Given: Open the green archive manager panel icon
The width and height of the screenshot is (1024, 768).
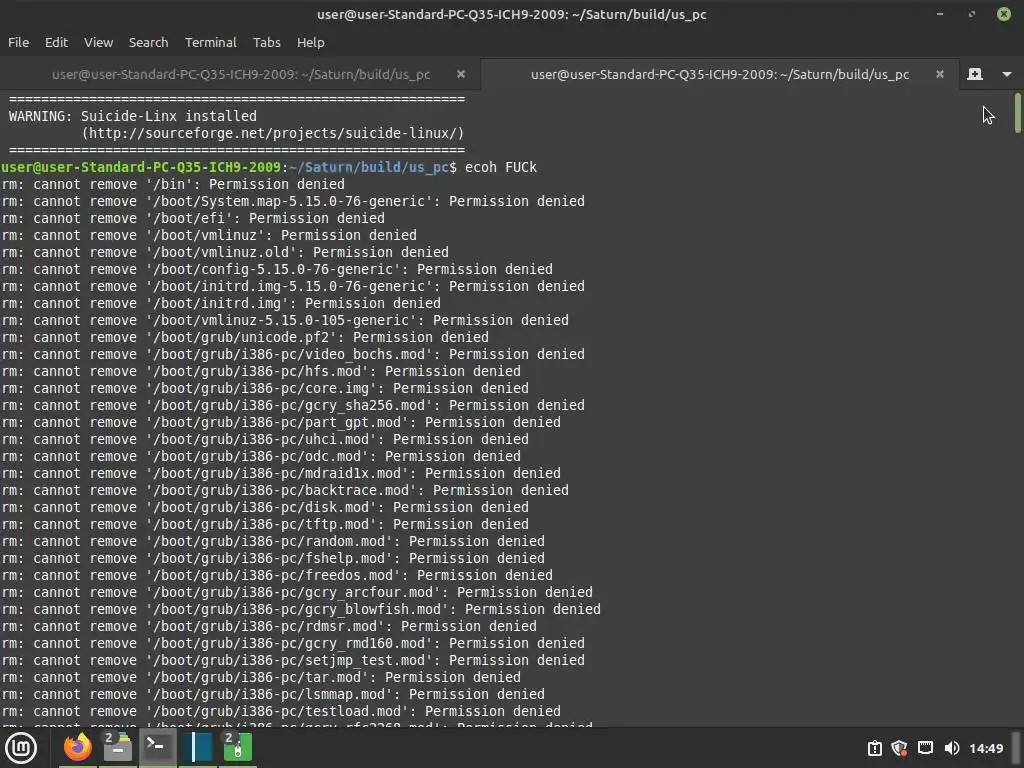Looking at the screenshot, I should 237,747.
